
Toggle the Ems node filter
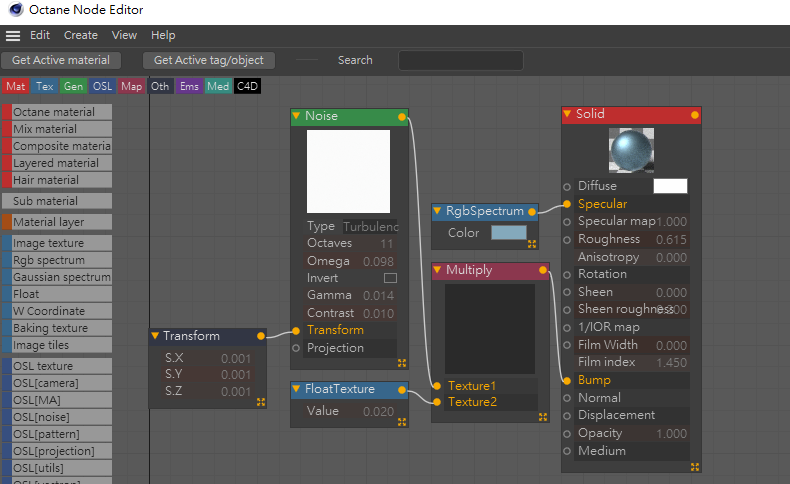(189, 86)
